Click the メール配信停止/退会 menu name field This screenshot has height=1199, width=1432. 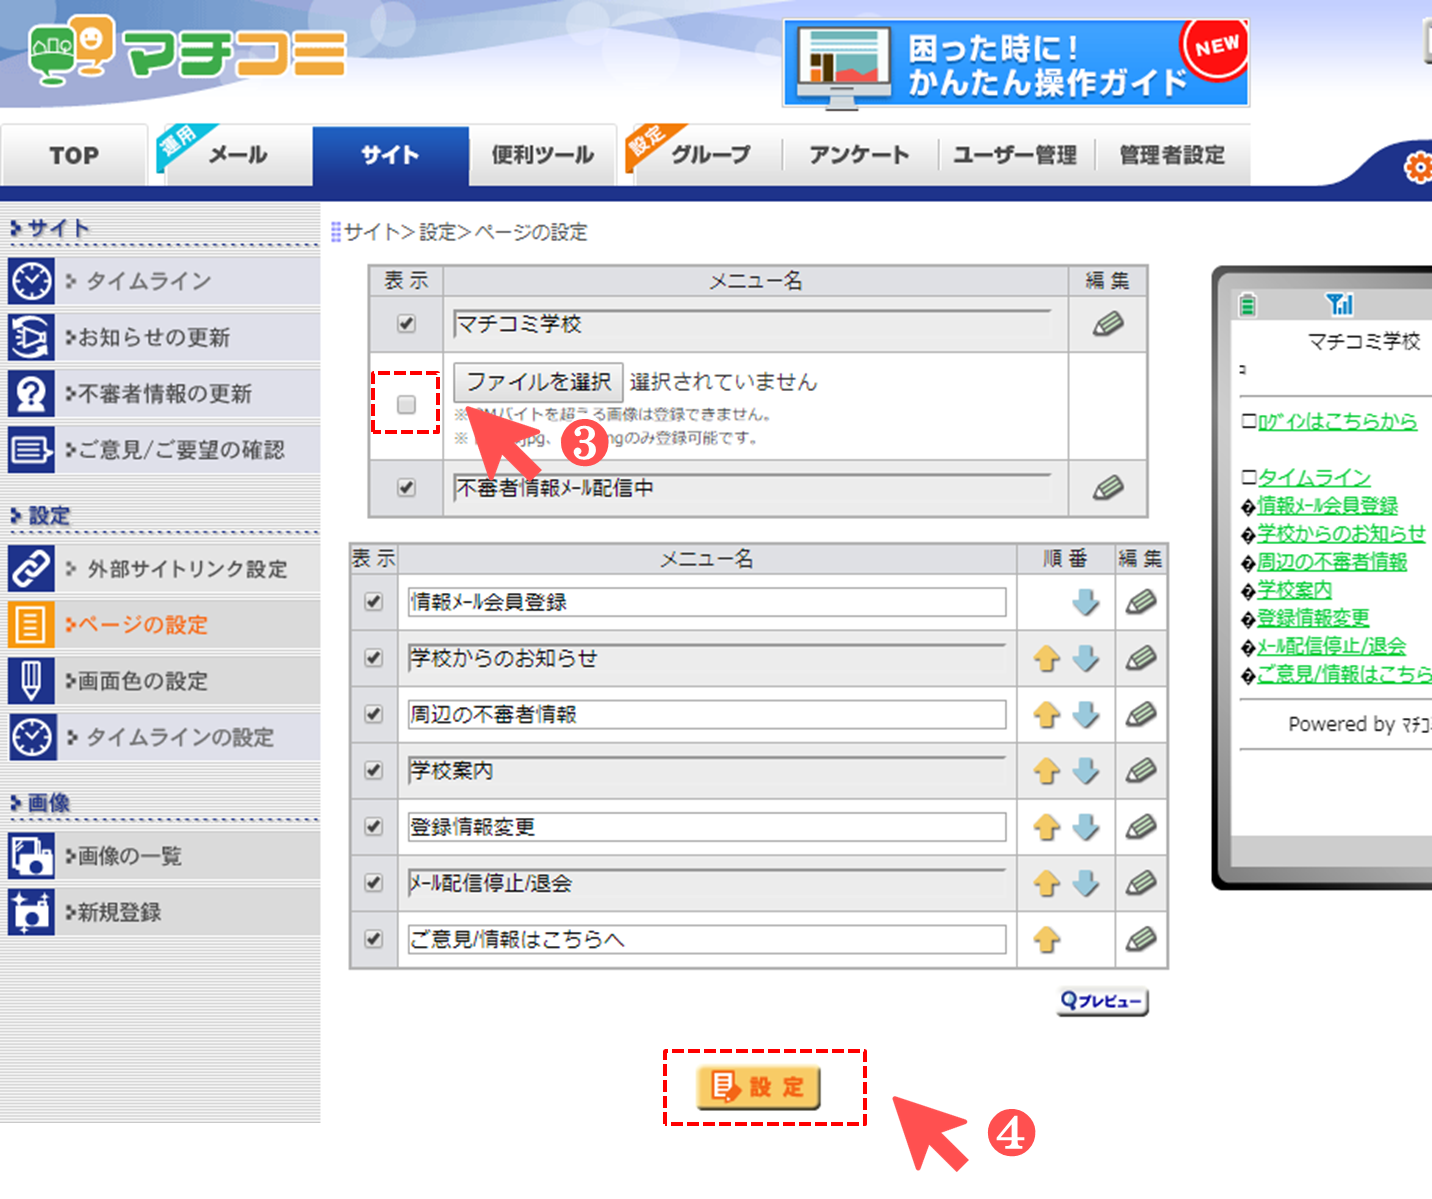706,883
